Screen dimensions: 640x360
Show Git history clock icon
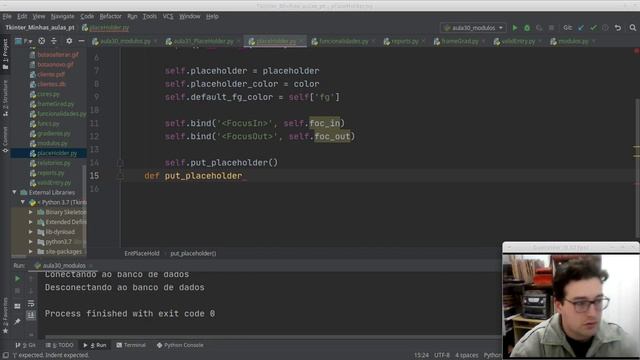[x=605, y=28]
